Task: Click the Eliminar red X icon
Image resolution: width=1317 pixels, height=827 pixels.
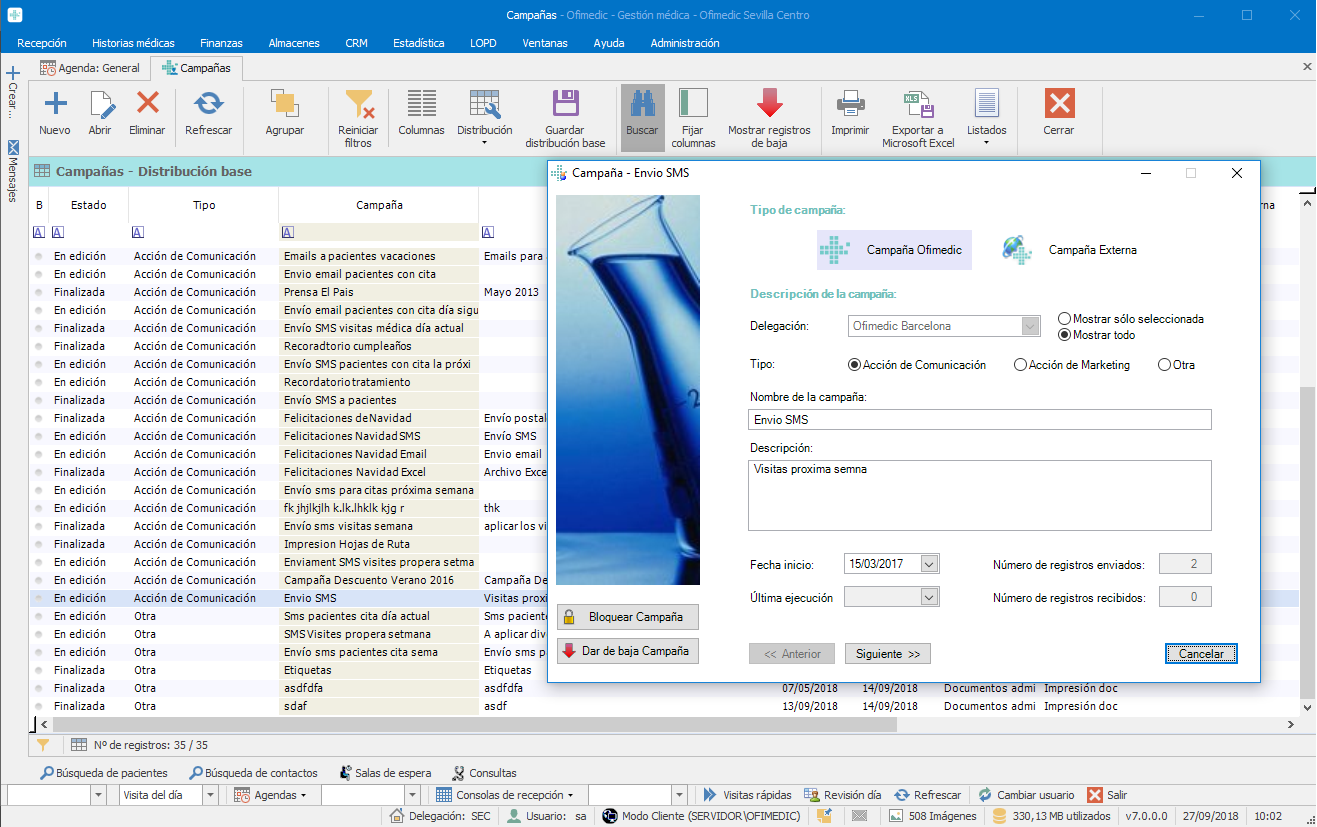Action: pyautogui.click(x=148, y=104)
